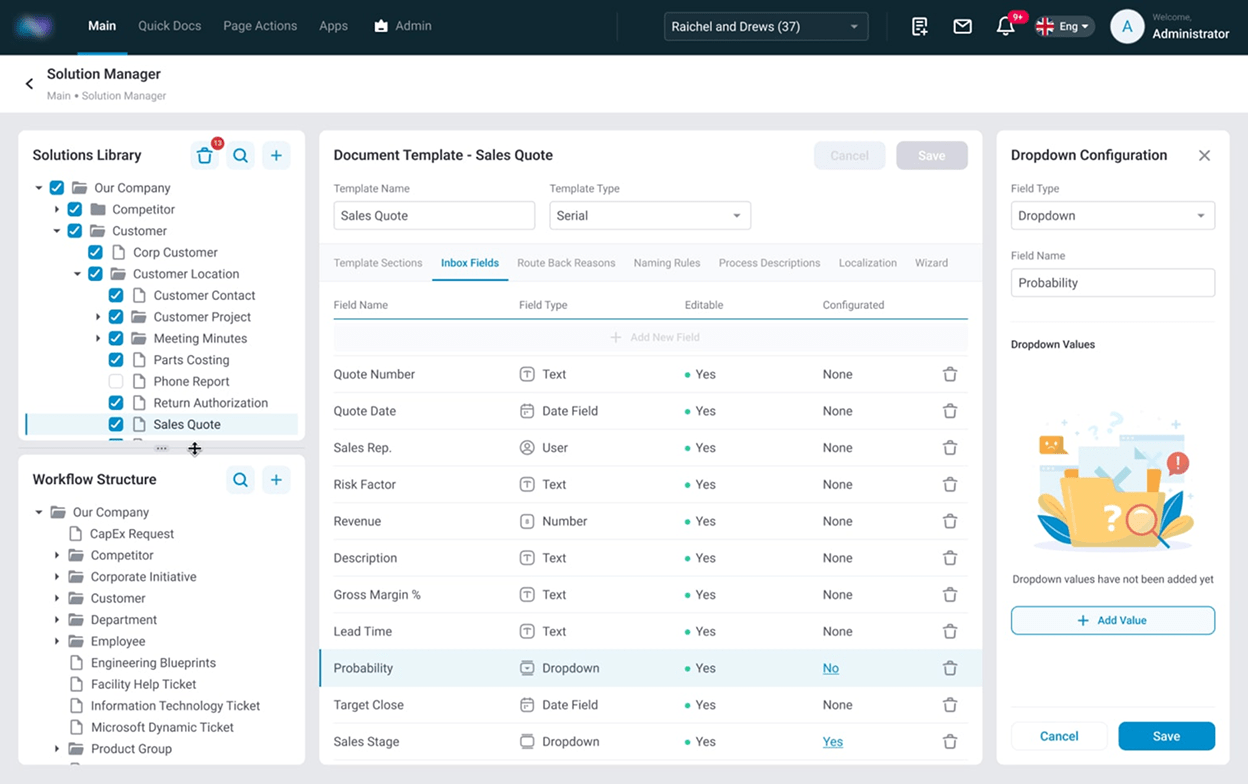Click the back arrow beside Solution Manager
This screenshot has height=784, width=1248.
pos(28,84)
